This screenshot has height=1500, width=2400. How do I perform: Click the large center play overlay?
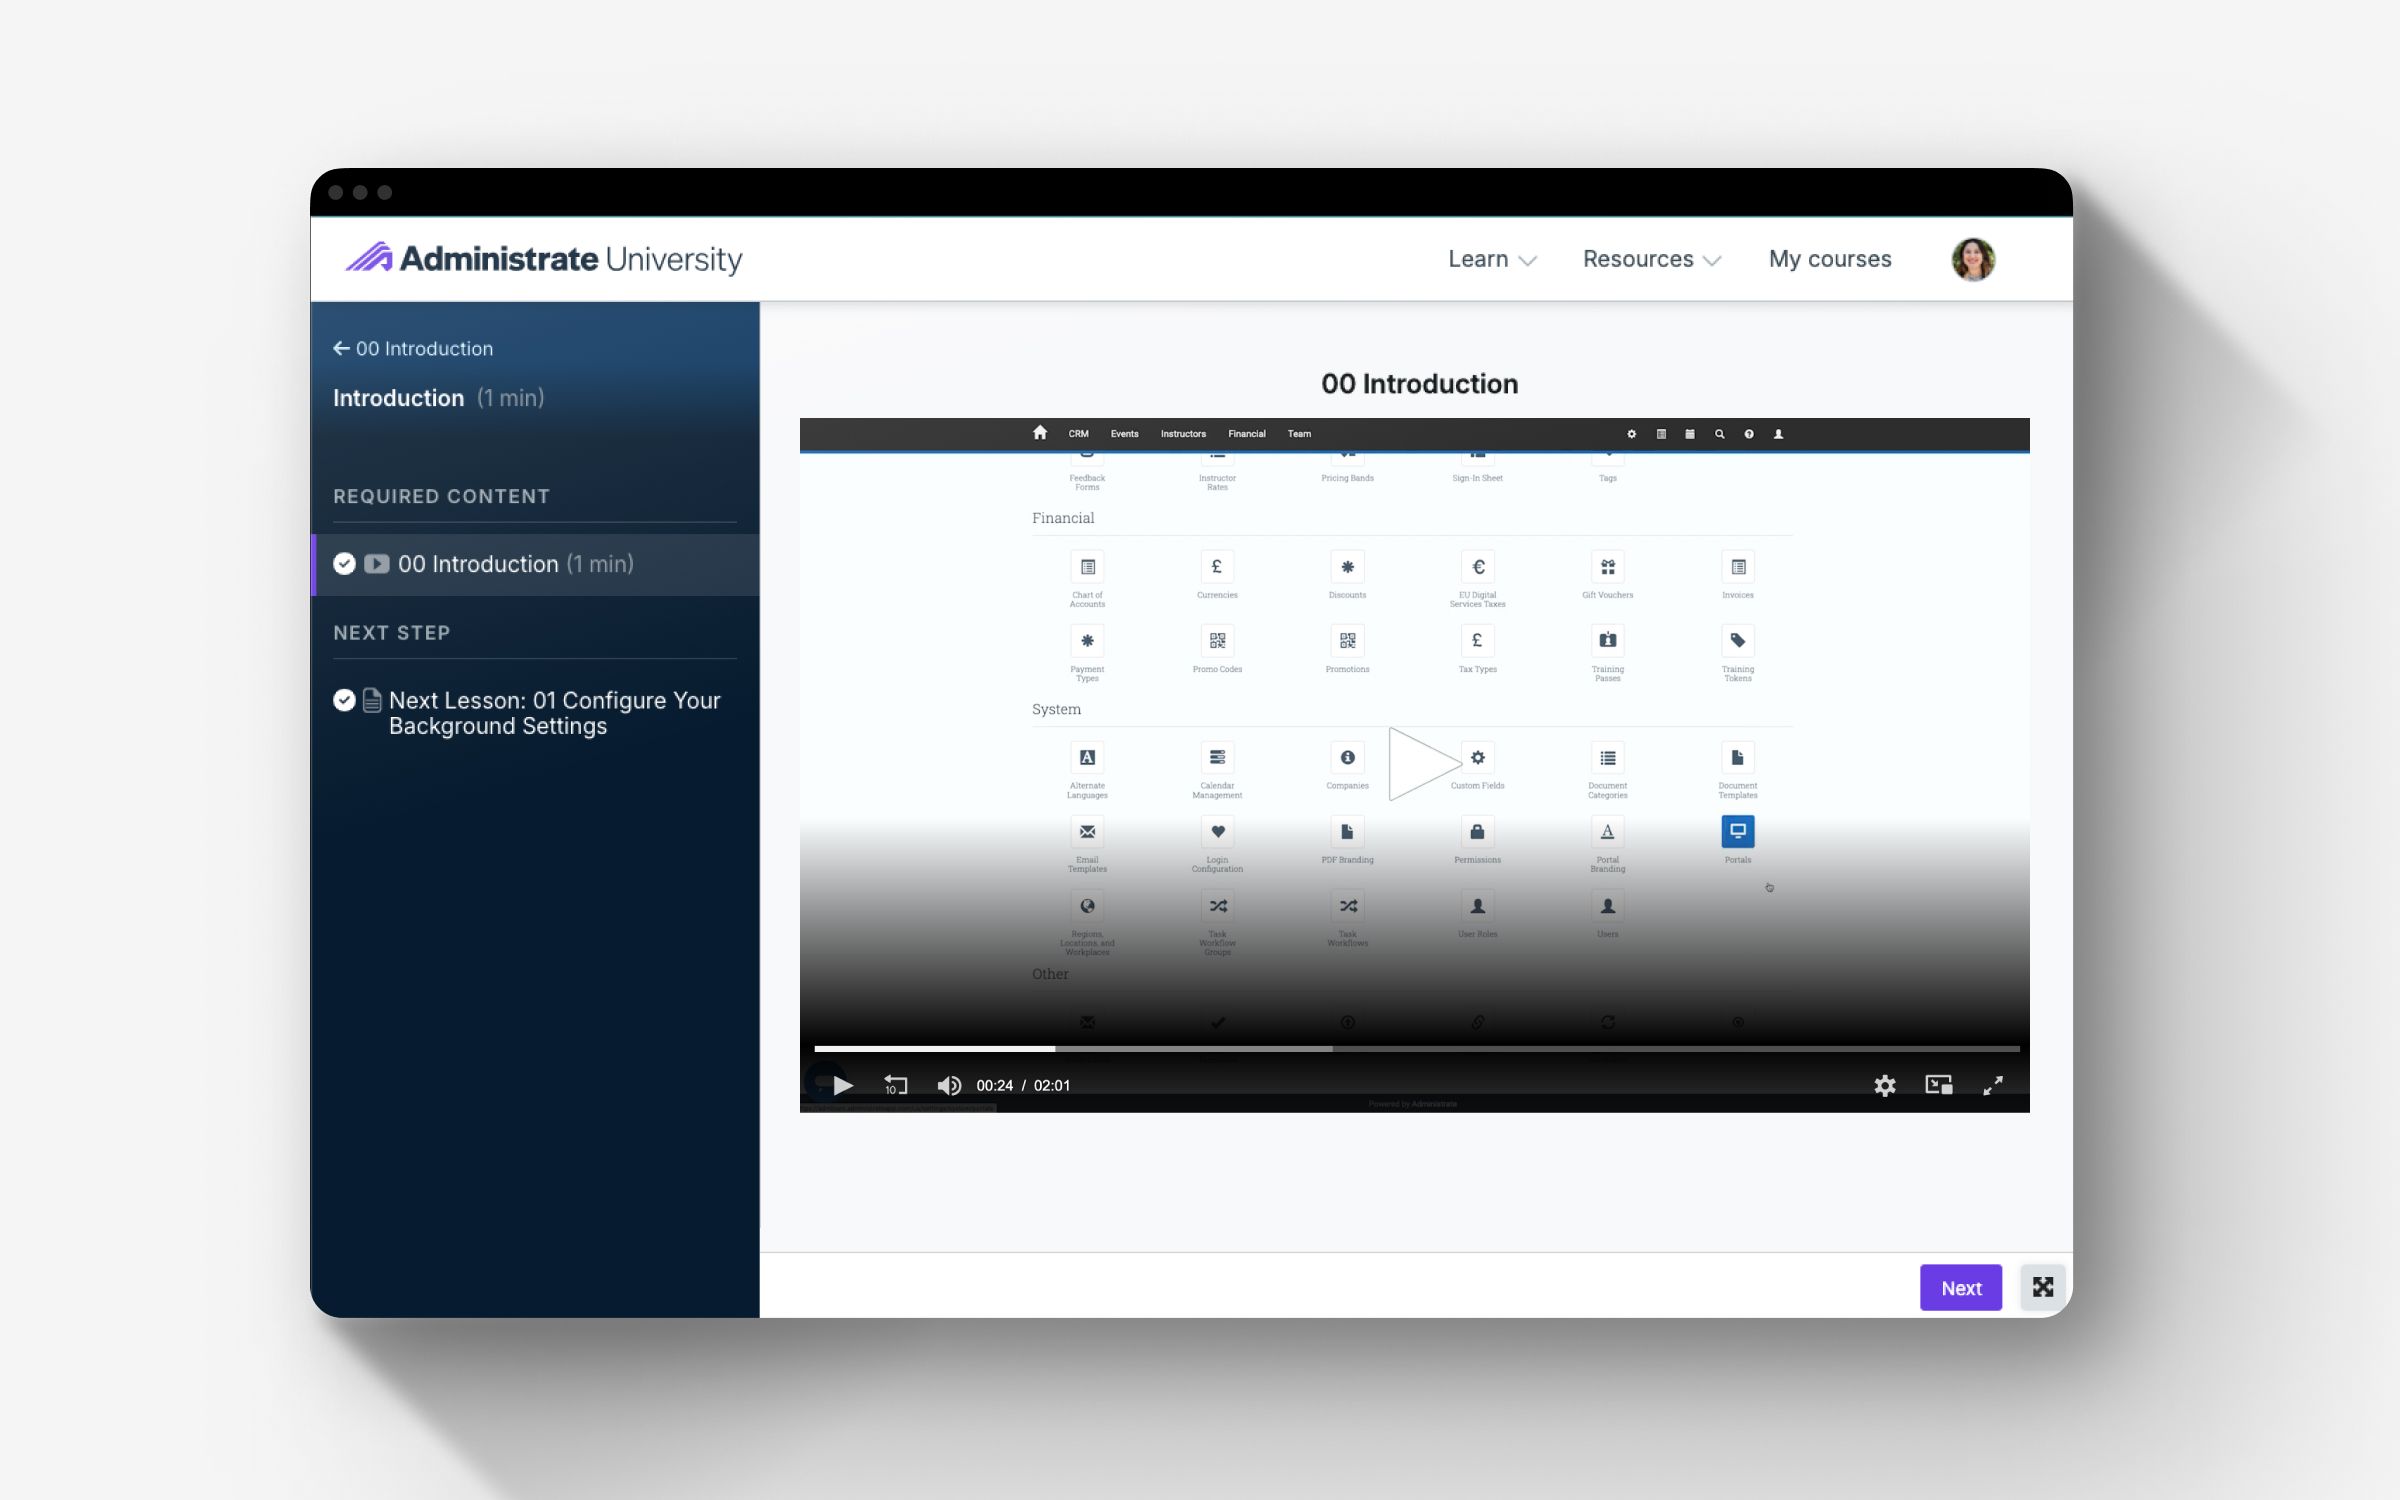1423,764
